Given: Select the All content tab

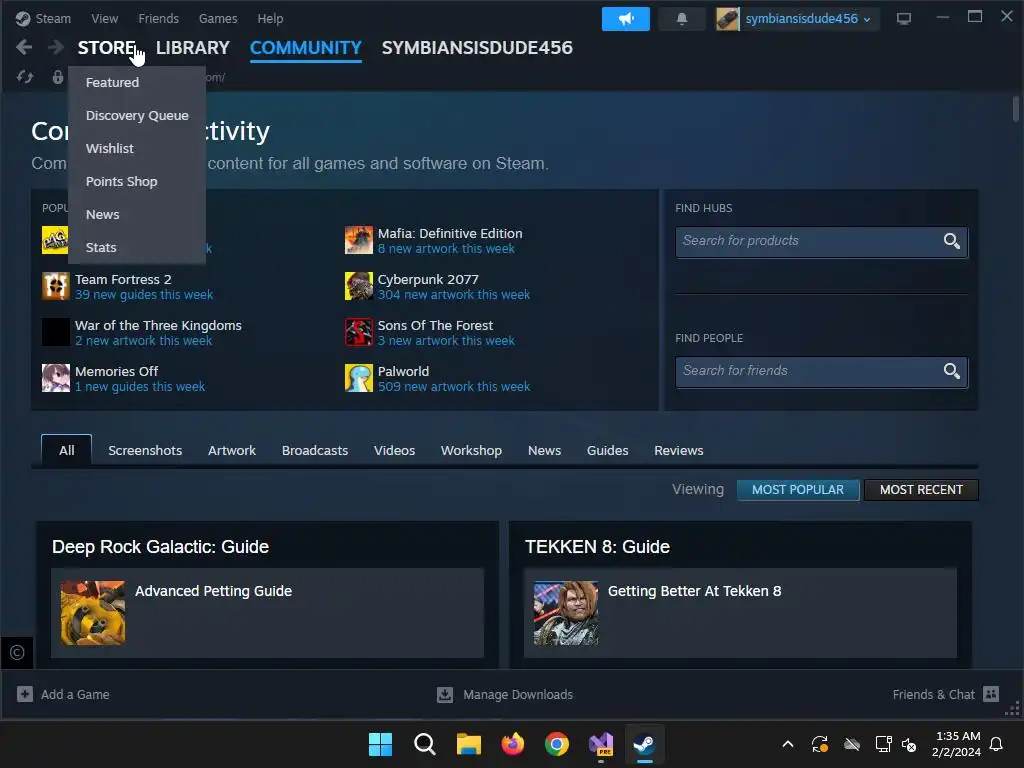Looking at the screenshot, I should click(67, 450).
